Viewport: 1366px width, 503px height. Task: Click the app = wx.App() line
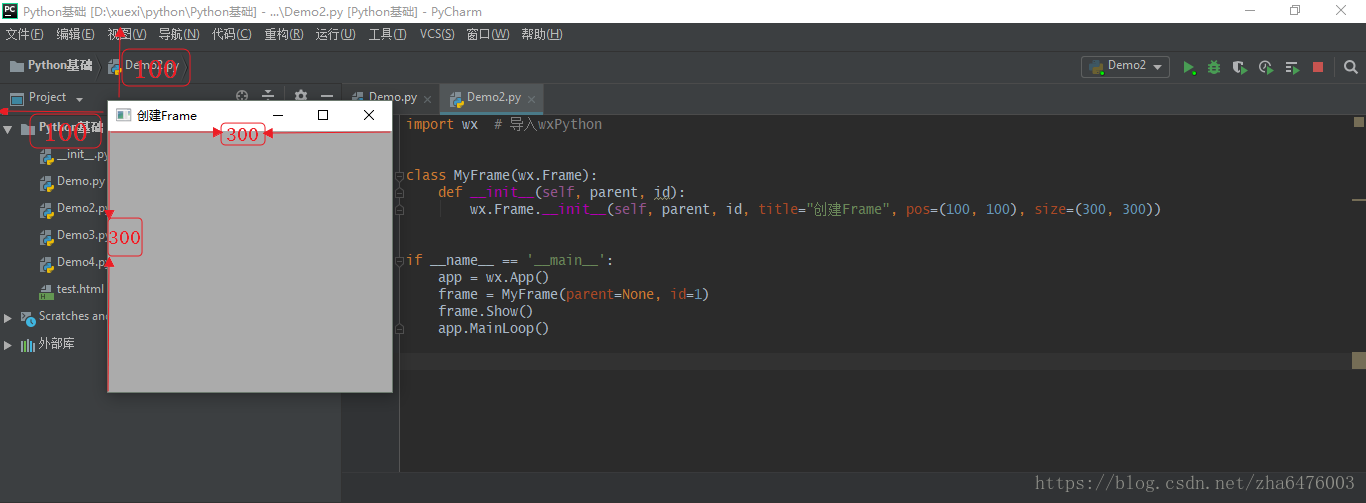click(x=494, y=277)
